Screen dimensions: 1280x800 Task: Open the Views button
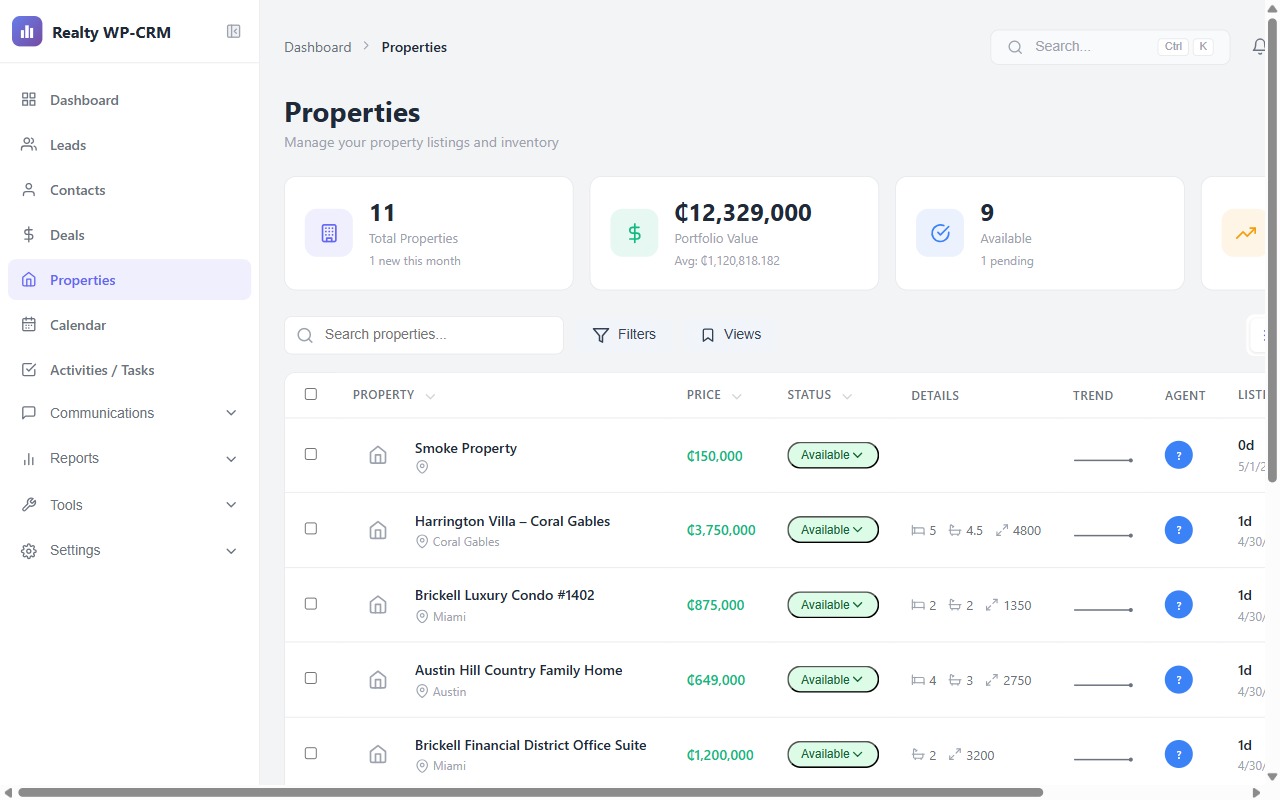click(731, 335)
